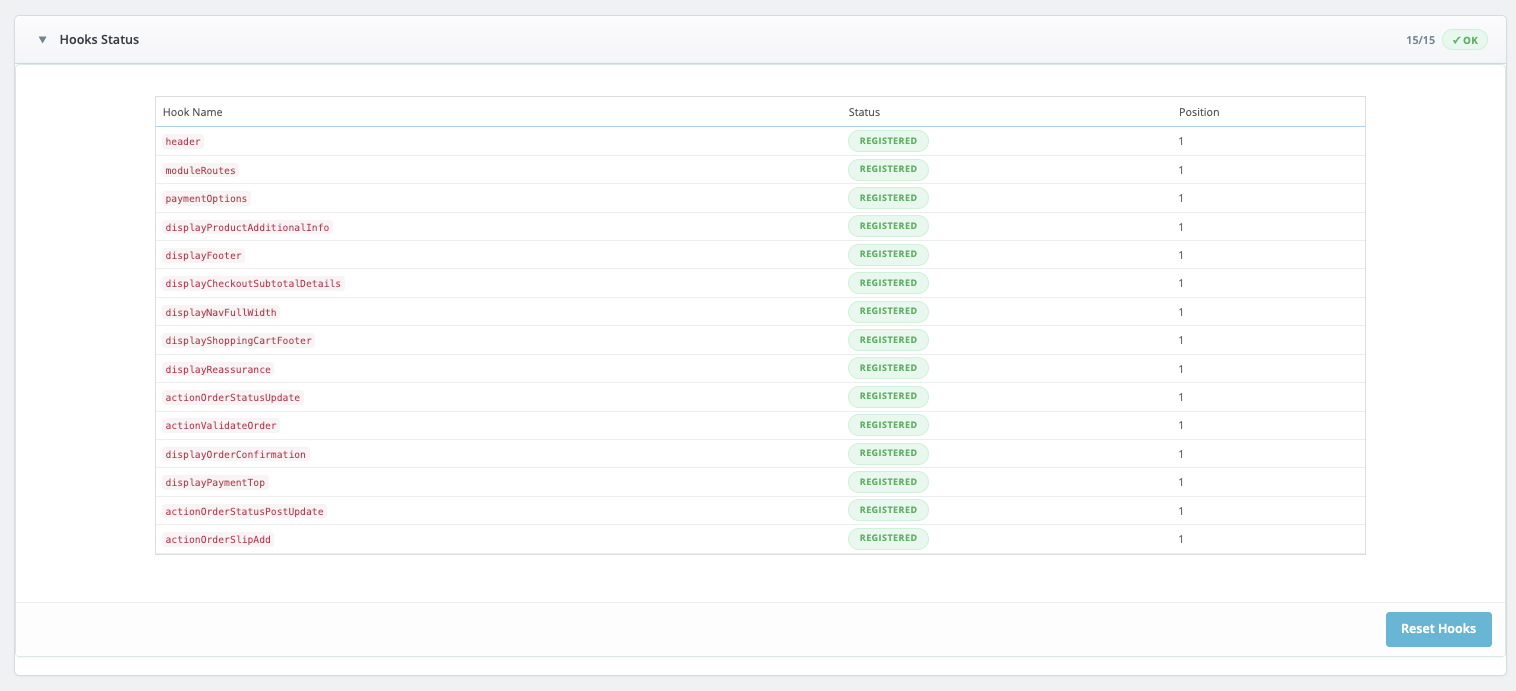Click REGISTERED badge for actionOrderSlipAdd
The height and width of the screenshot is (691, 1516).
[x=888, y=539]
